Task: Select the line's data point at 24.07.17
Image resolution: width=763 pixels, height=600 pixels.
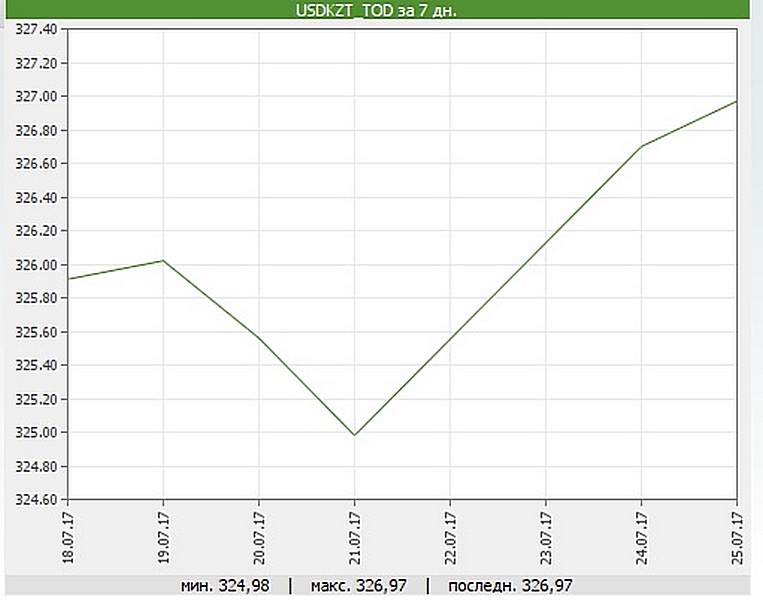Action: coord(641,146)
